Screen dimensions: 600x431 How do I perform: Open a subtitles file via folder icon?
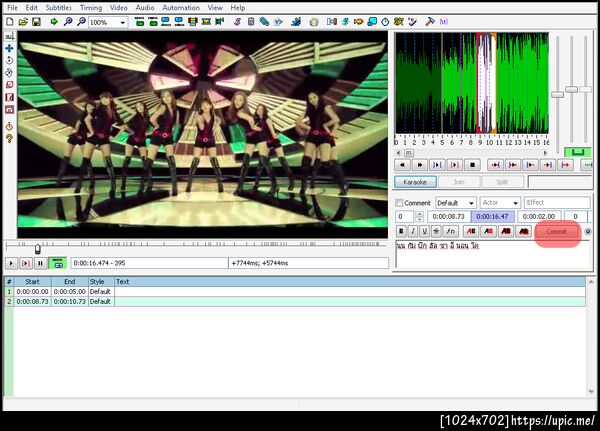click(23, 22)
